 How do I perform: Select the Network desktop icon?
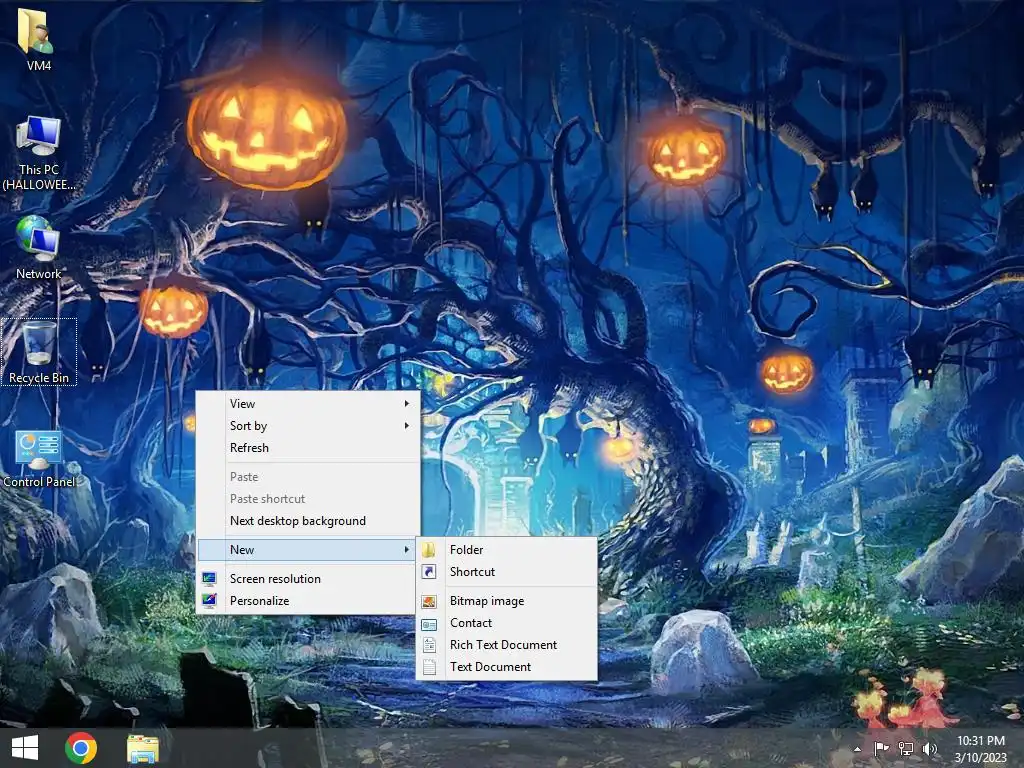[39, 248]
